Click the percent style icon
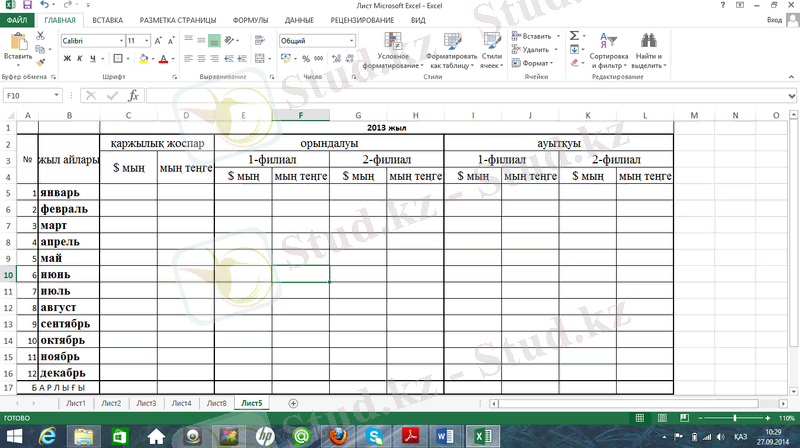 click(x=306, y=59)
